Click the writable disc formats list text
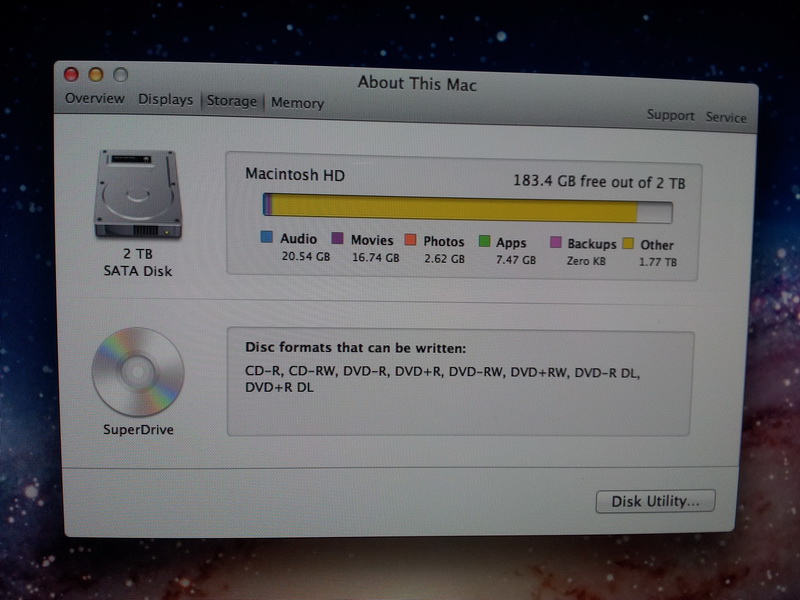This screenshot has height=600, width=800. (x=442, y=380)
